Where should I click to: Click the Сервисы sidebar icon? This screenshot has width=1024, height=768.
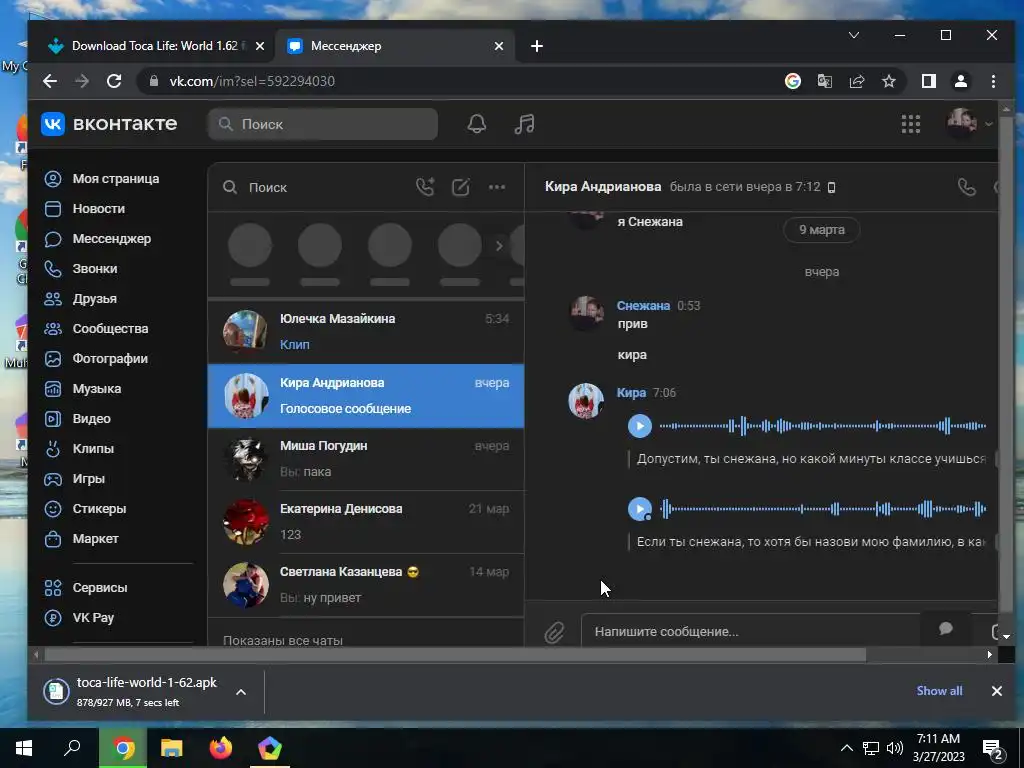[53, 588]
